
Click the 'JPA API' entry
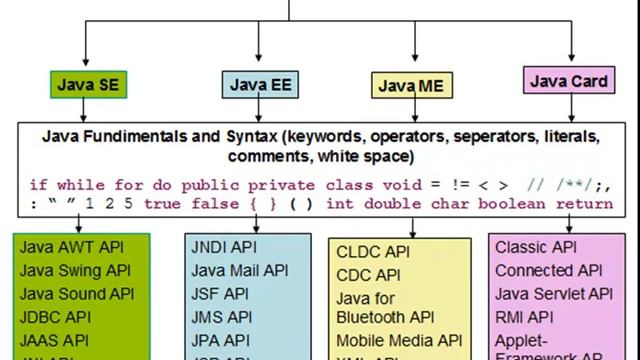point(221,340)
